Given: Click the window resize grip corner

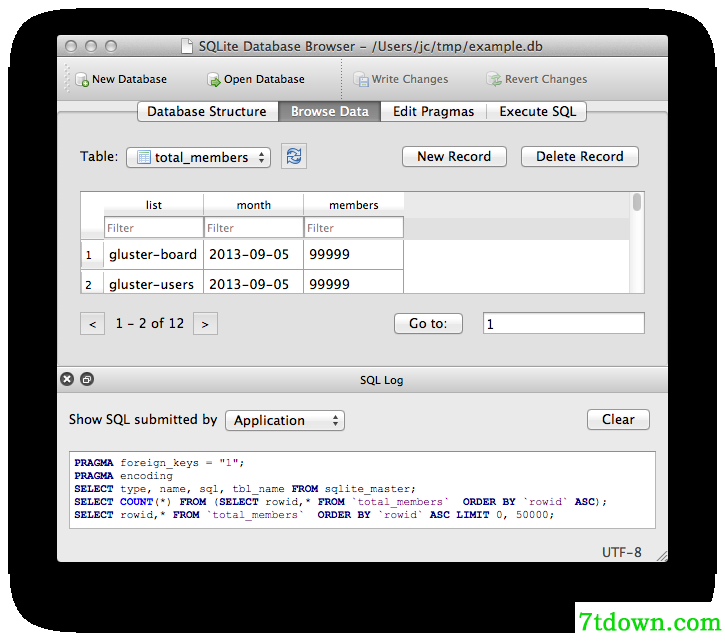Looking at the screenshot, I should pos(662,556).
